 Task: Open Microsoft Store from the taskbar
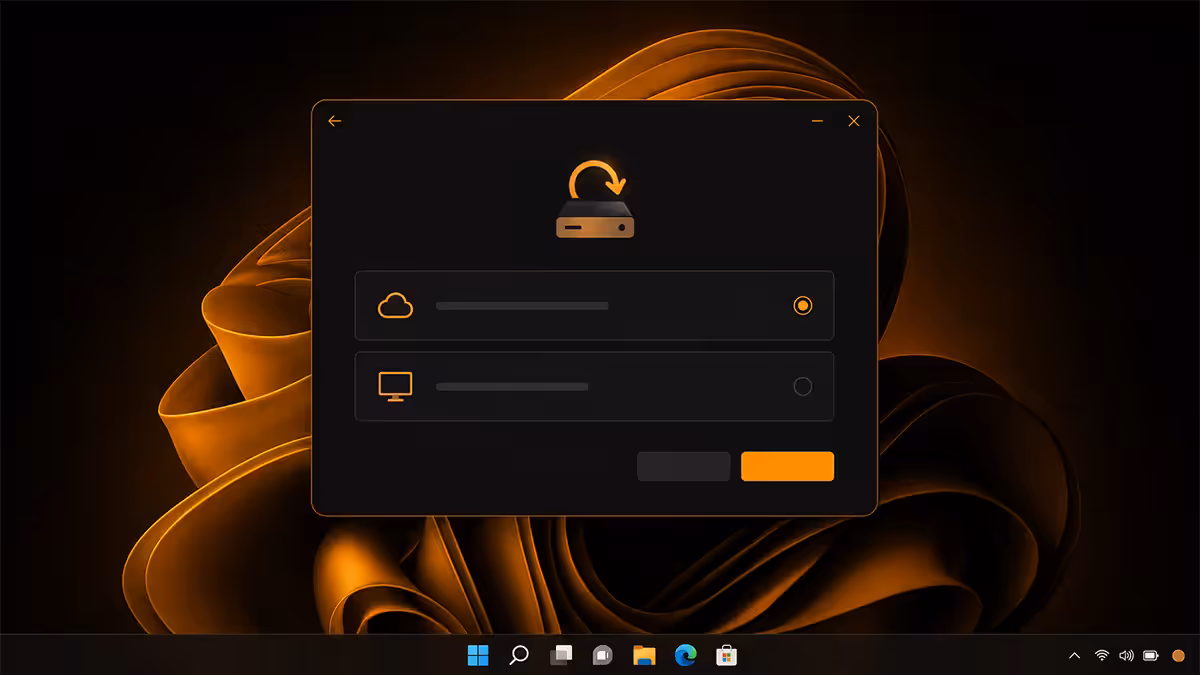(727, 655)
